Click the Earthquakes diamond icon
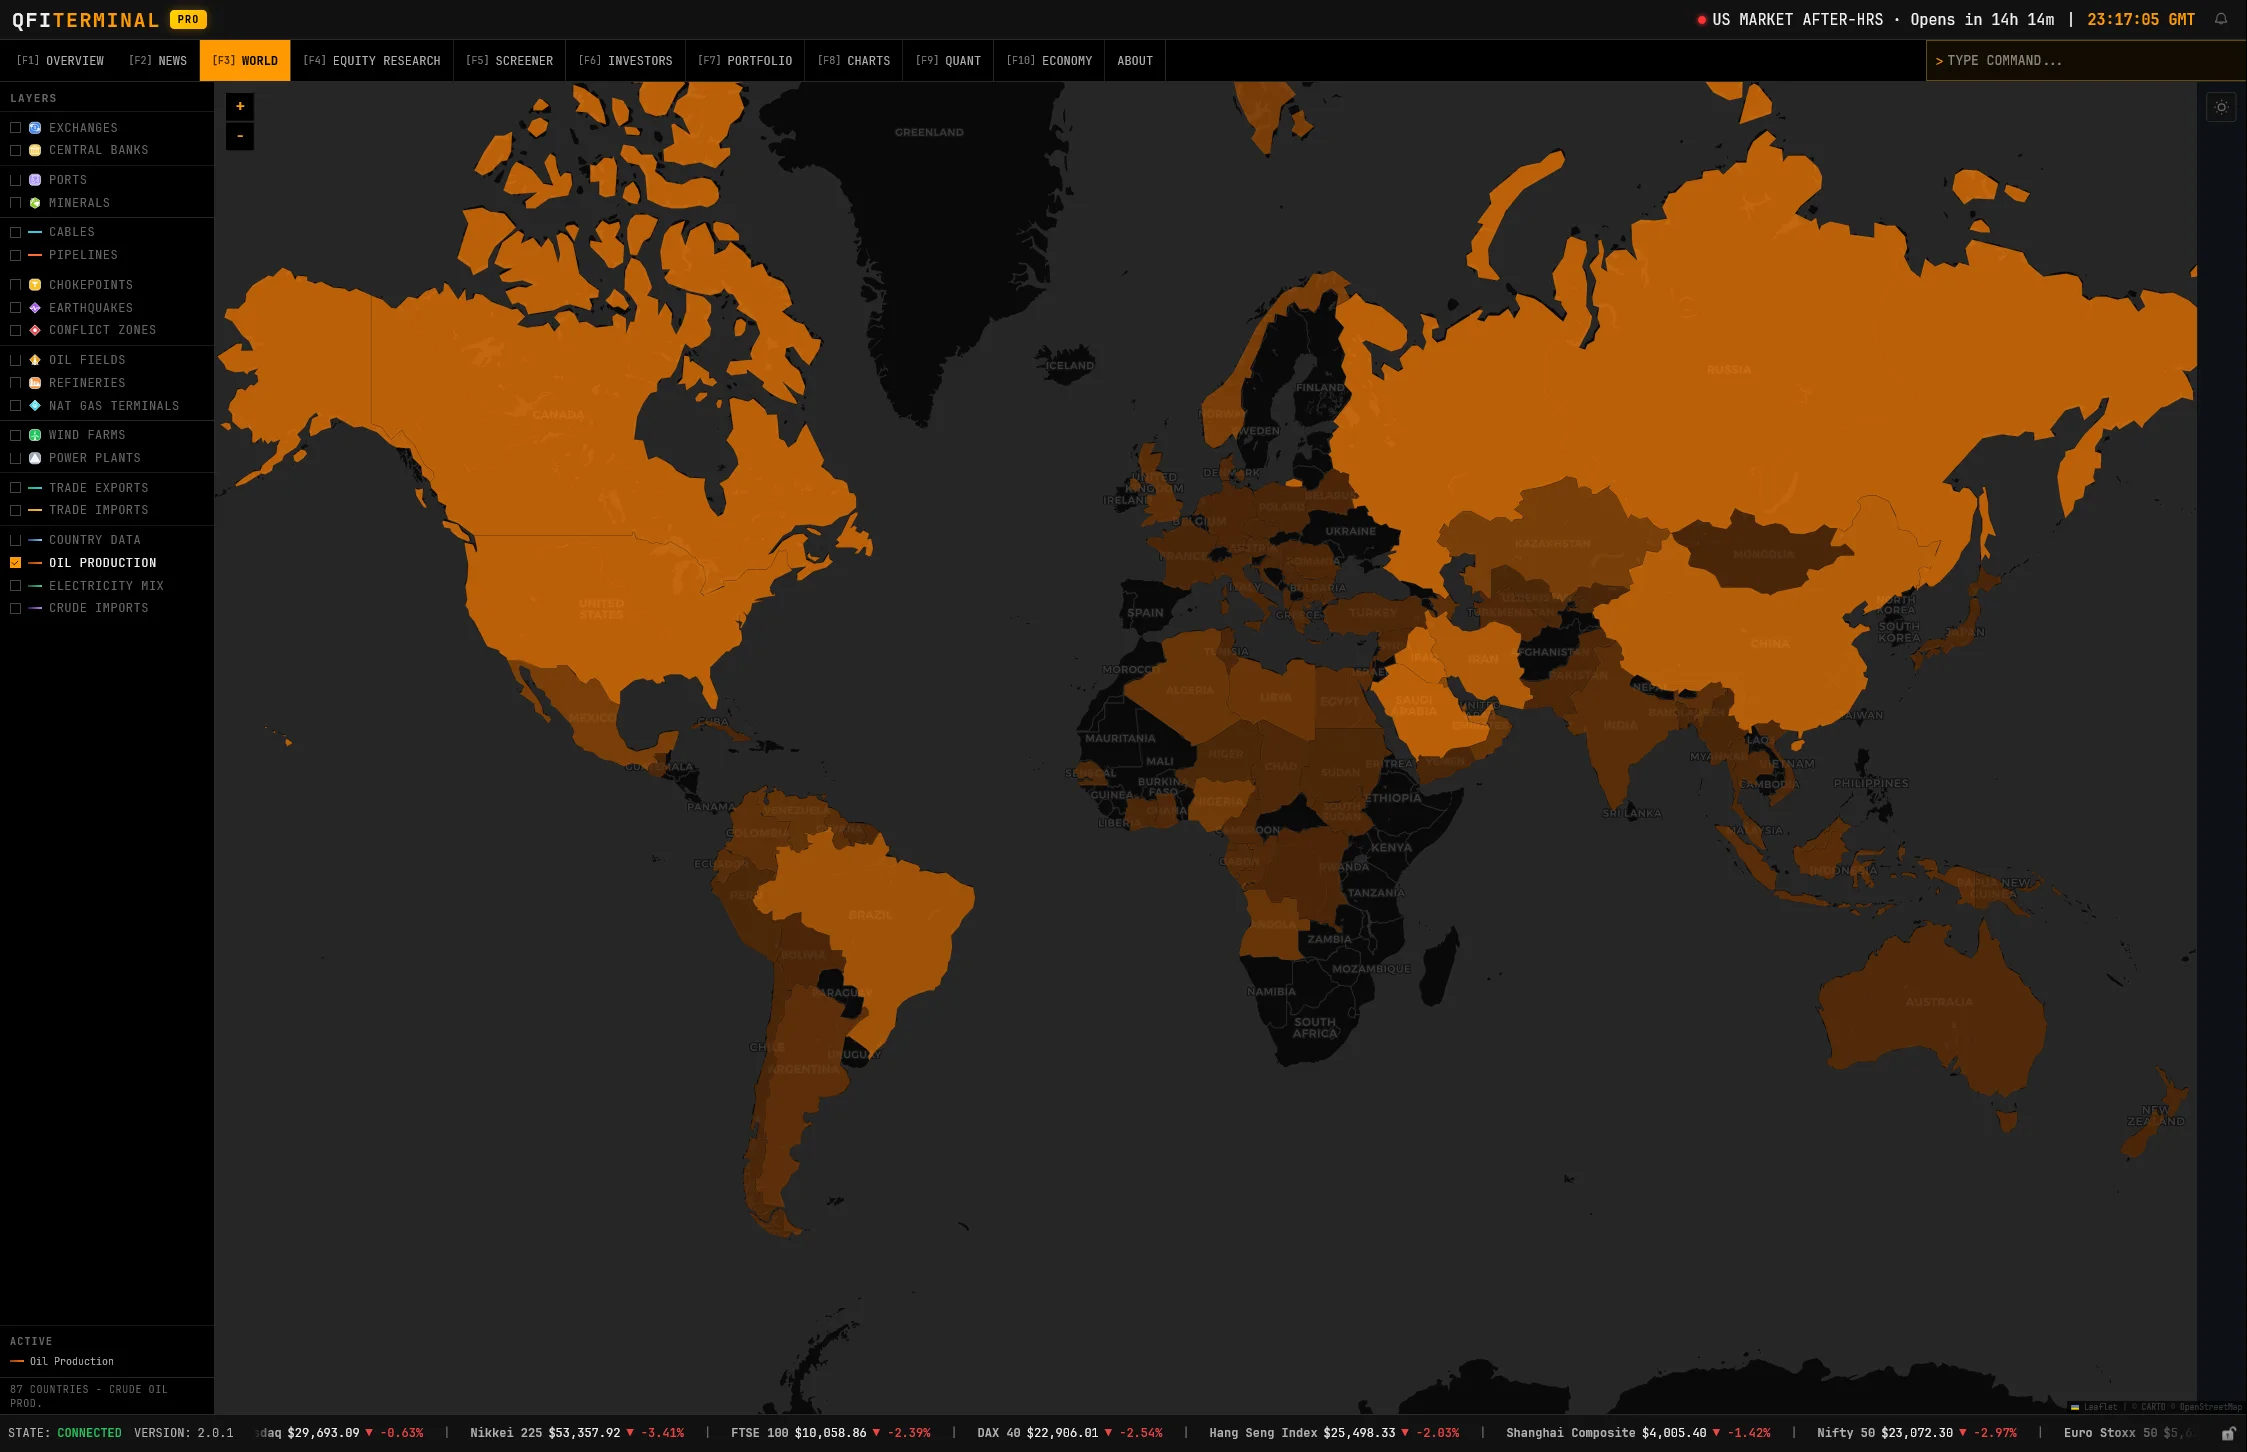Screen dimensions: 2247x1452 coord(35,308)
